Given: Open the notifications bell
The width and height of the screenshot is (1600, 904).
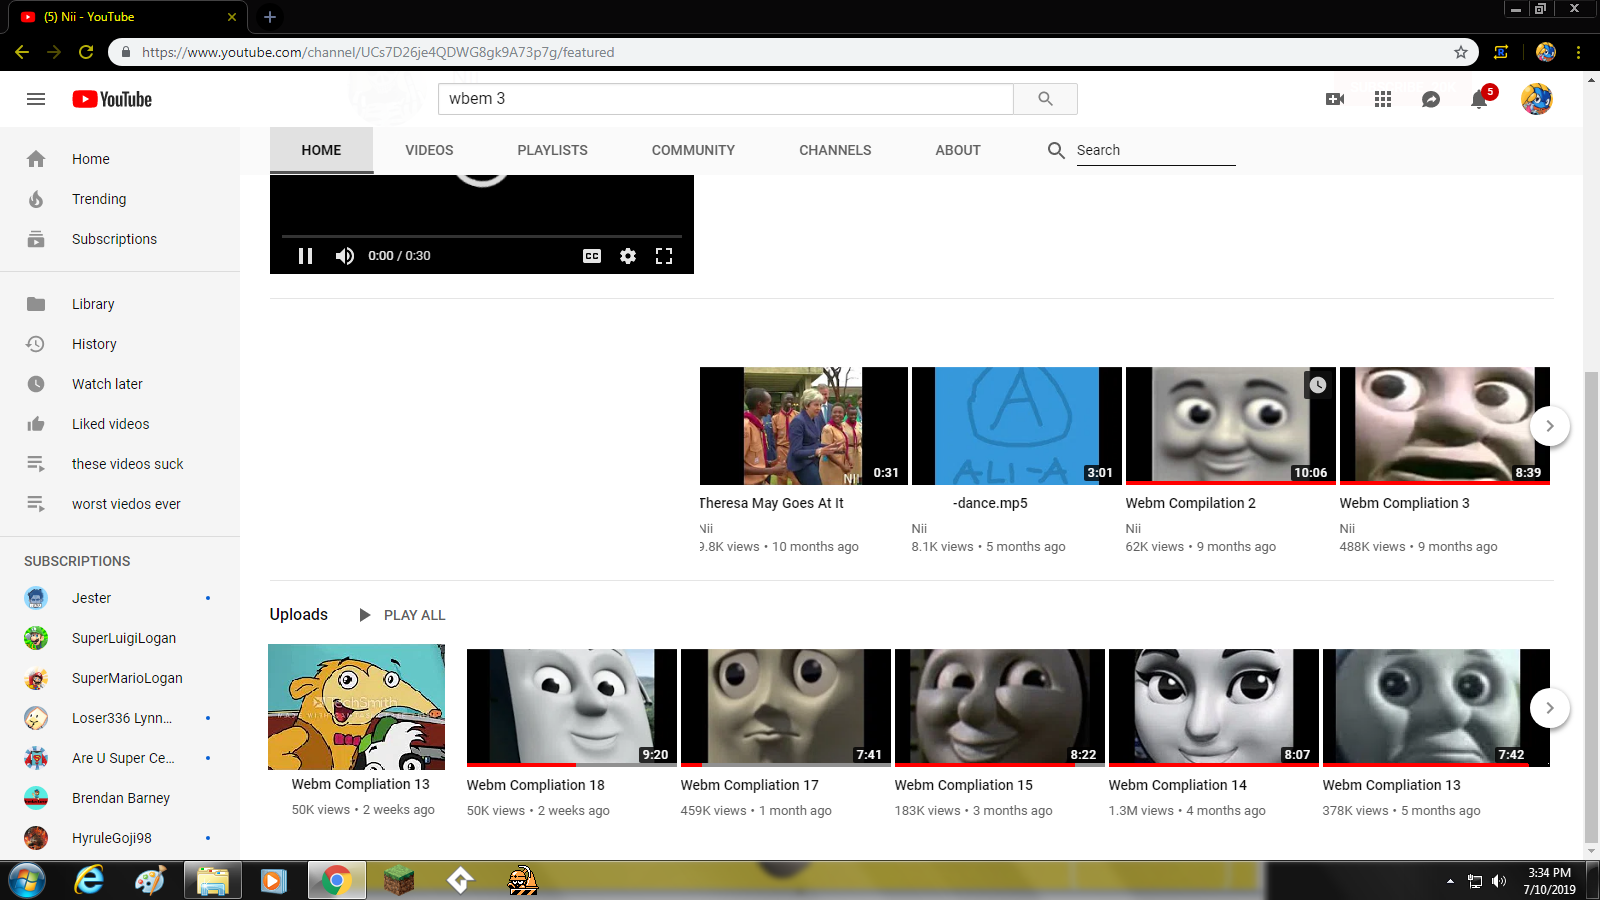Looking at the screenshot, I should click(1479, 99).
